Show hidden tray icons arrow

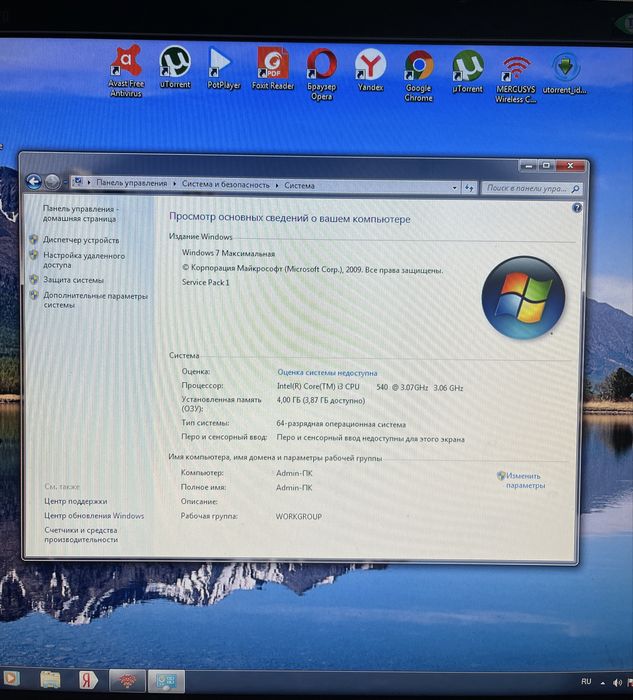(x=603, y=683)
